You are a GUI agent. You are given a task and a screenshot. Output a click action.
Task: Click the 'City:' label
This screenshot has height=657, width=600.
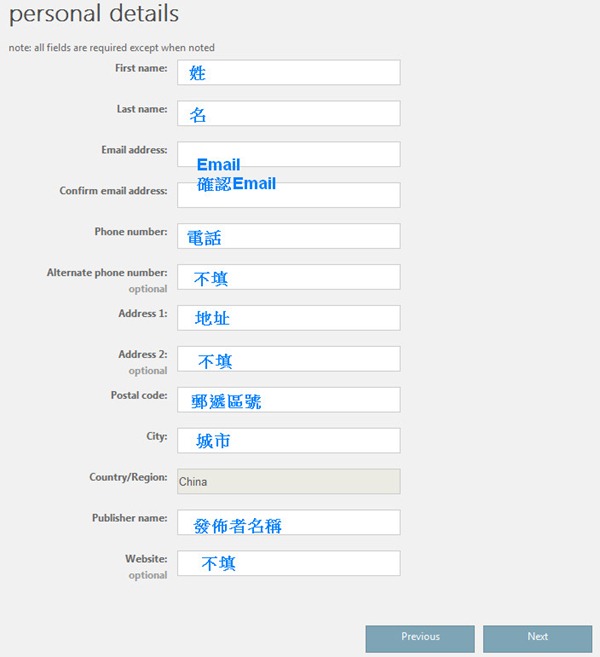(x=157, y=436)
